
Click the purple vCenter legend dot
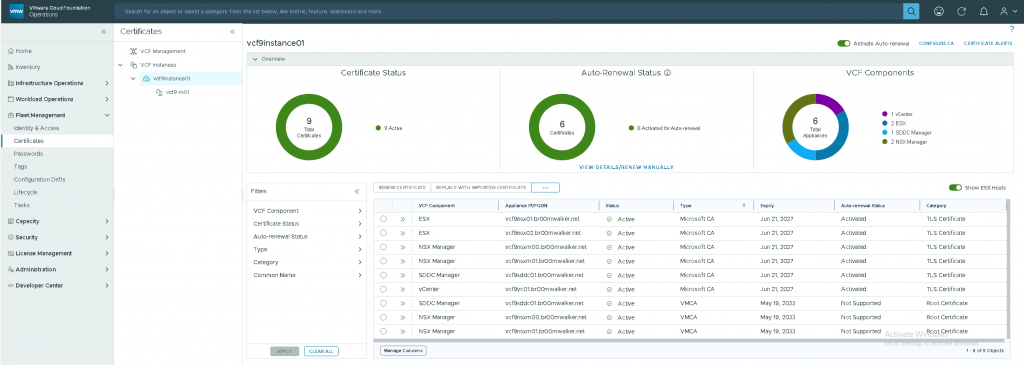point(884,114)
